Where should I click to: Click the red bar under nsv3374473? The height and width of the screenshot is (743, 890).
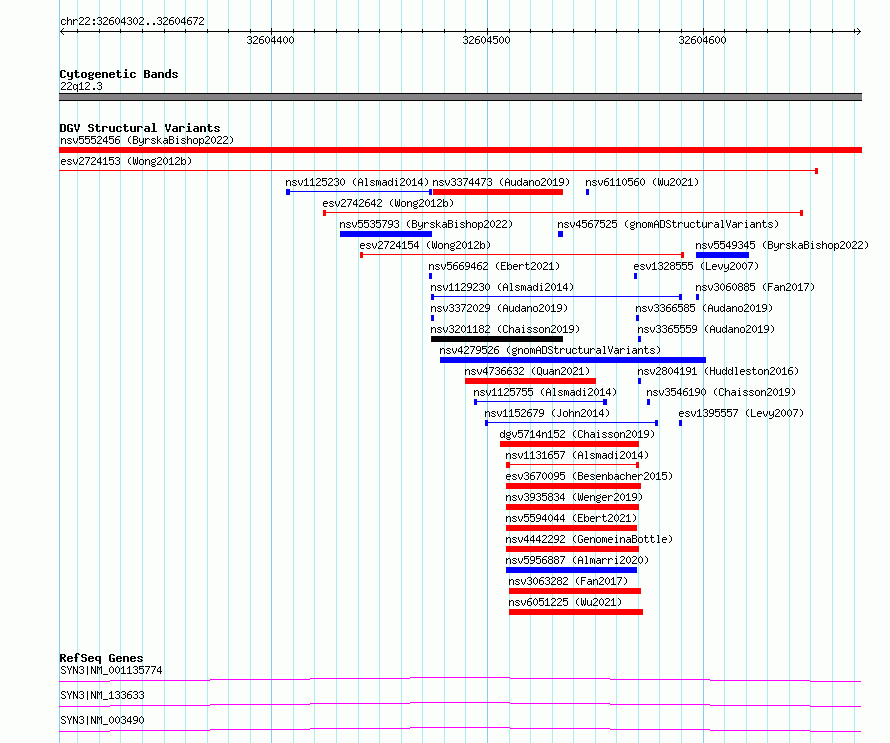click(498, 192)
